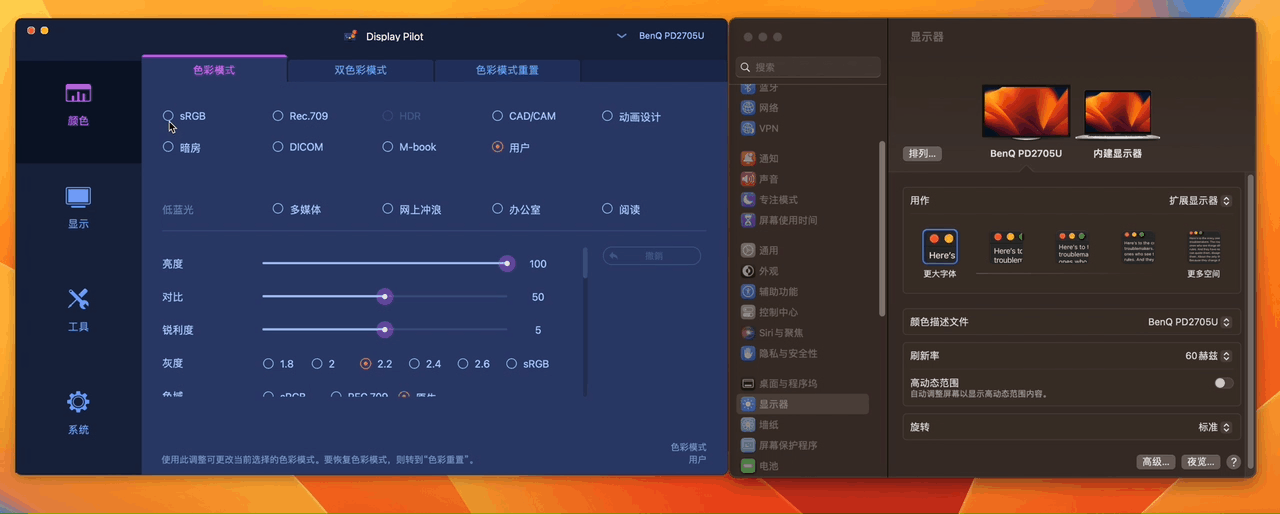Switch to the 双色彩模式 tab
The width and height of the screenshot is (1280, 514).
tap(360, 70)
